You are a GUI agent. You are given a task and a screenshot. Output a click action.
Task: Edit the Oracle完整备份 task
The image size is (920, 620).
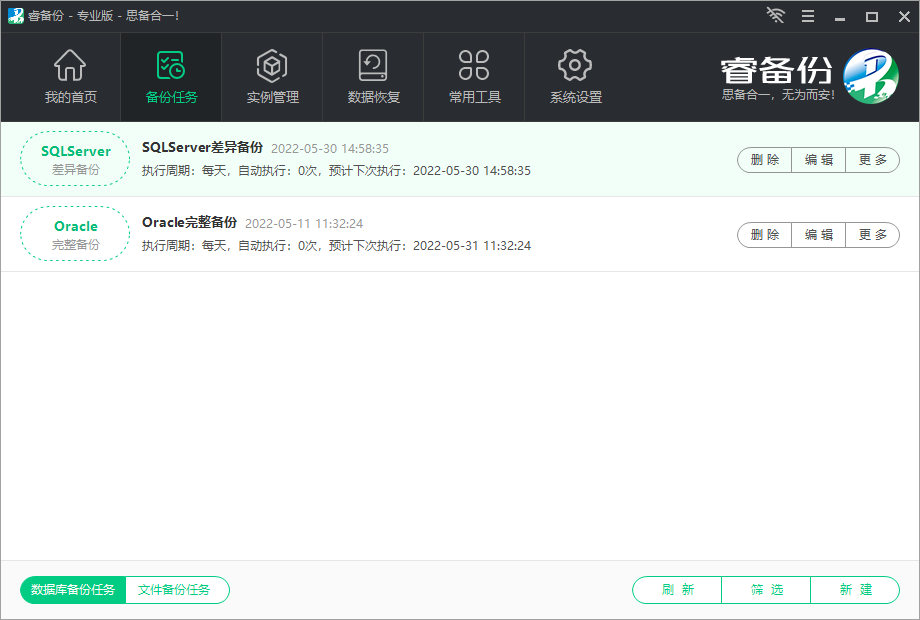click(x=818, y=235)
